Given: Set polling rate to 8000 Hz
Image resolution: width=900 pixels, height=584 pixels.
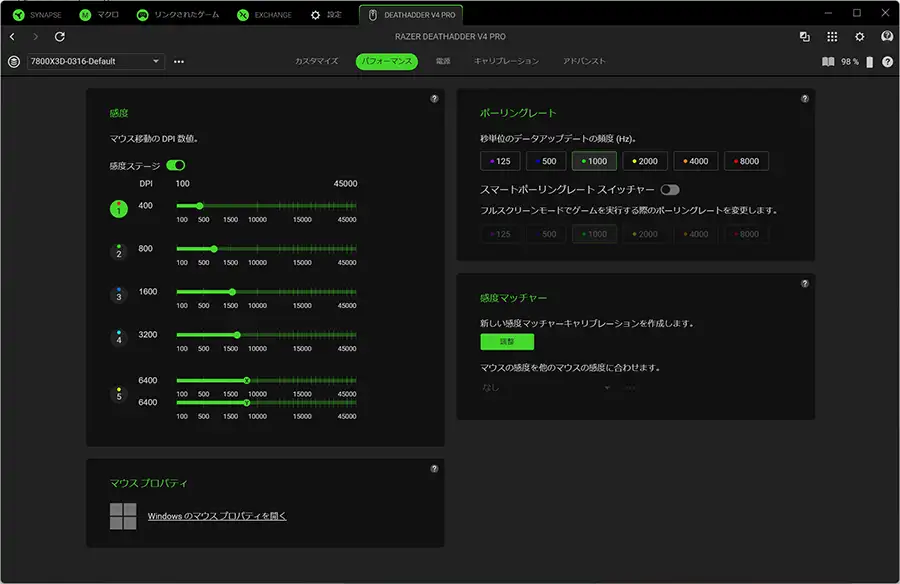Looking at the screenshot, I should coord(746,161).
